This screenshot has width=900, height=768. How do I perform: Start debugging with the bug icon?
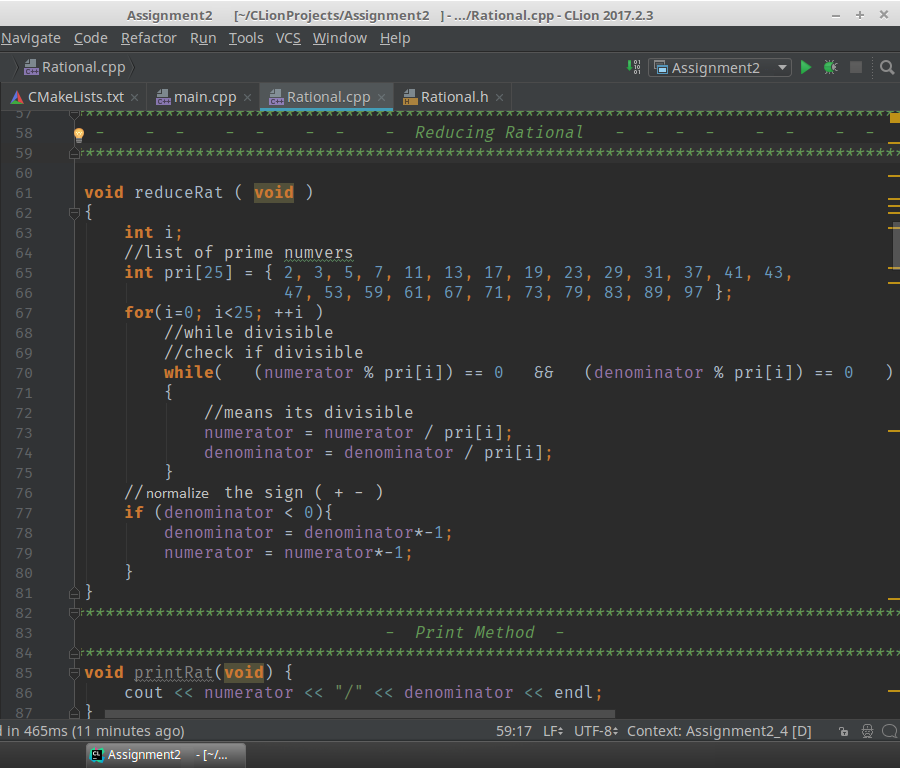(831, 68)
